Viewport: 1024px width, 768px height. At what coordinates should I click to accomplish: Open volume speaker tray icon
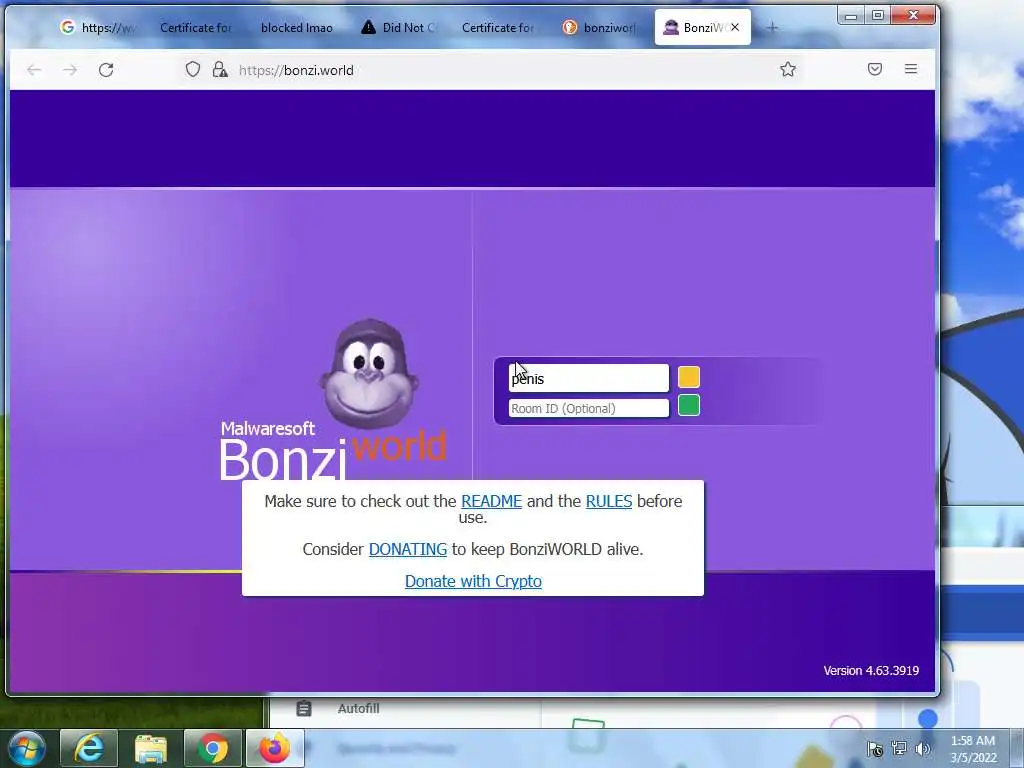[922, 748]
